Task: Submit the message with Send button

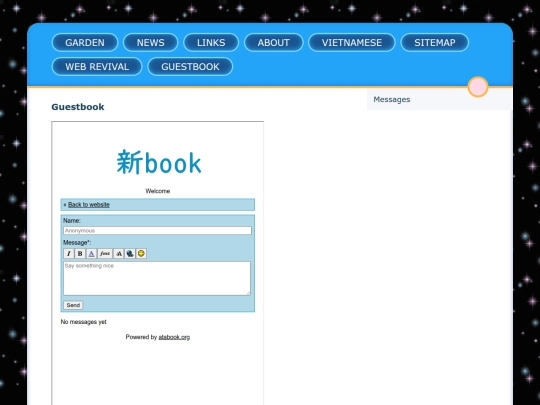Action: point(73,305)
